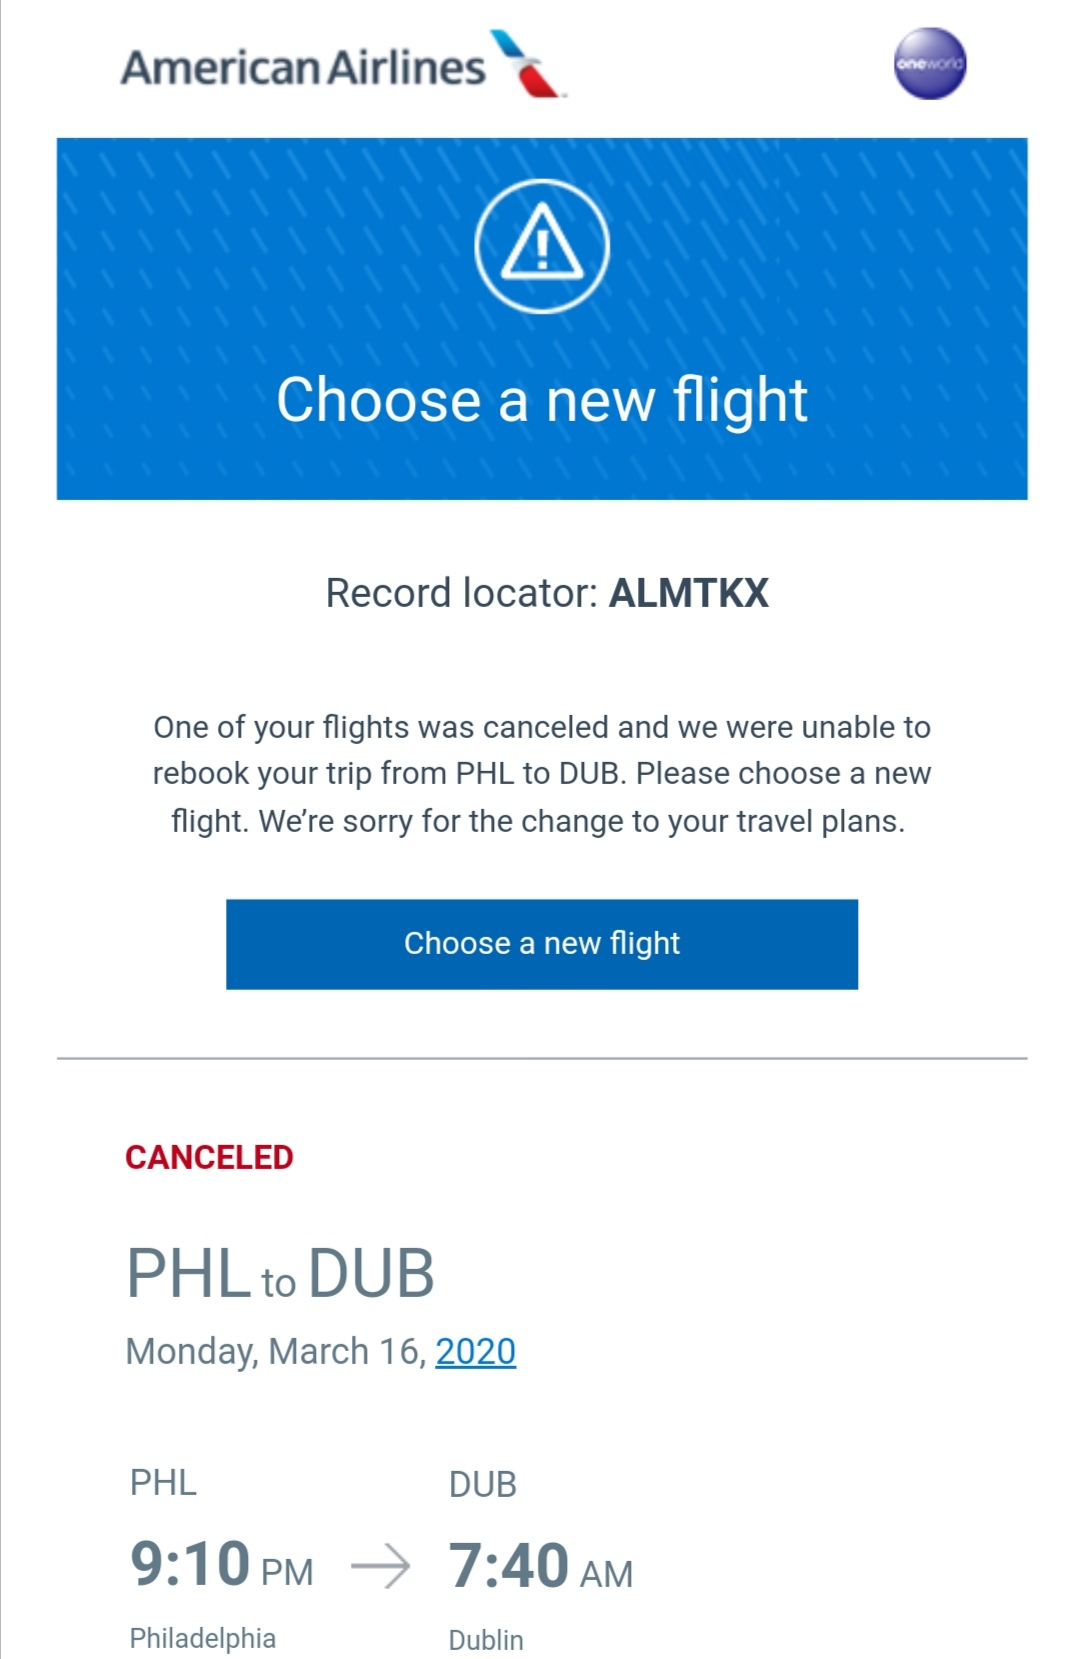Click the Monday, March 16 date text

pos(276,1351)
